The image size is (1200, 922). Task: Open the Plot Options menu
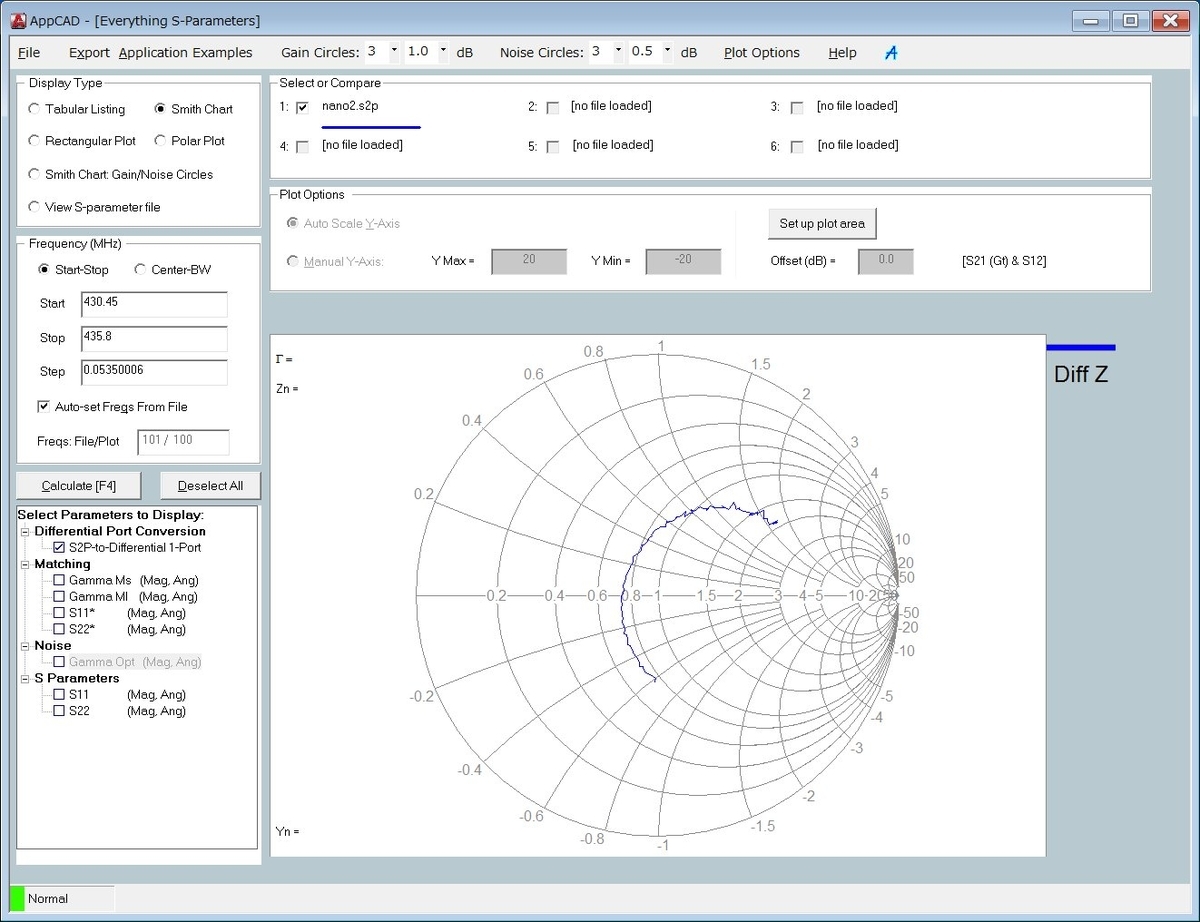(x=762, y=52)
